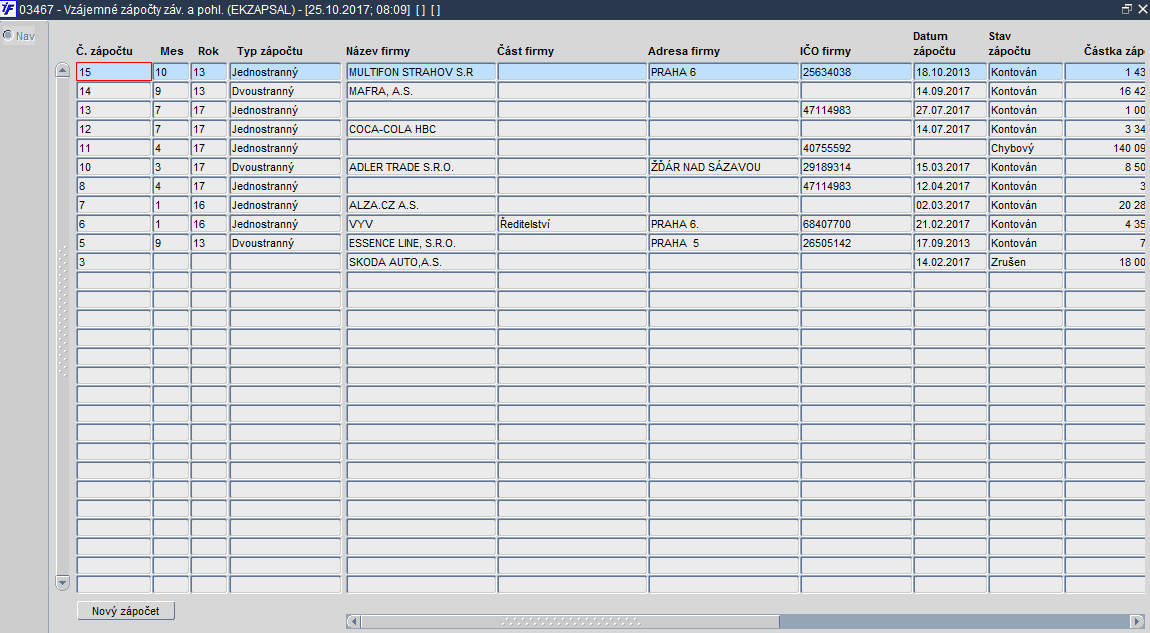This screenshot has height=633, width=1150.
Task: Select zápočet number 15 field
Action: pyautogui.click(x=114, y=72)
